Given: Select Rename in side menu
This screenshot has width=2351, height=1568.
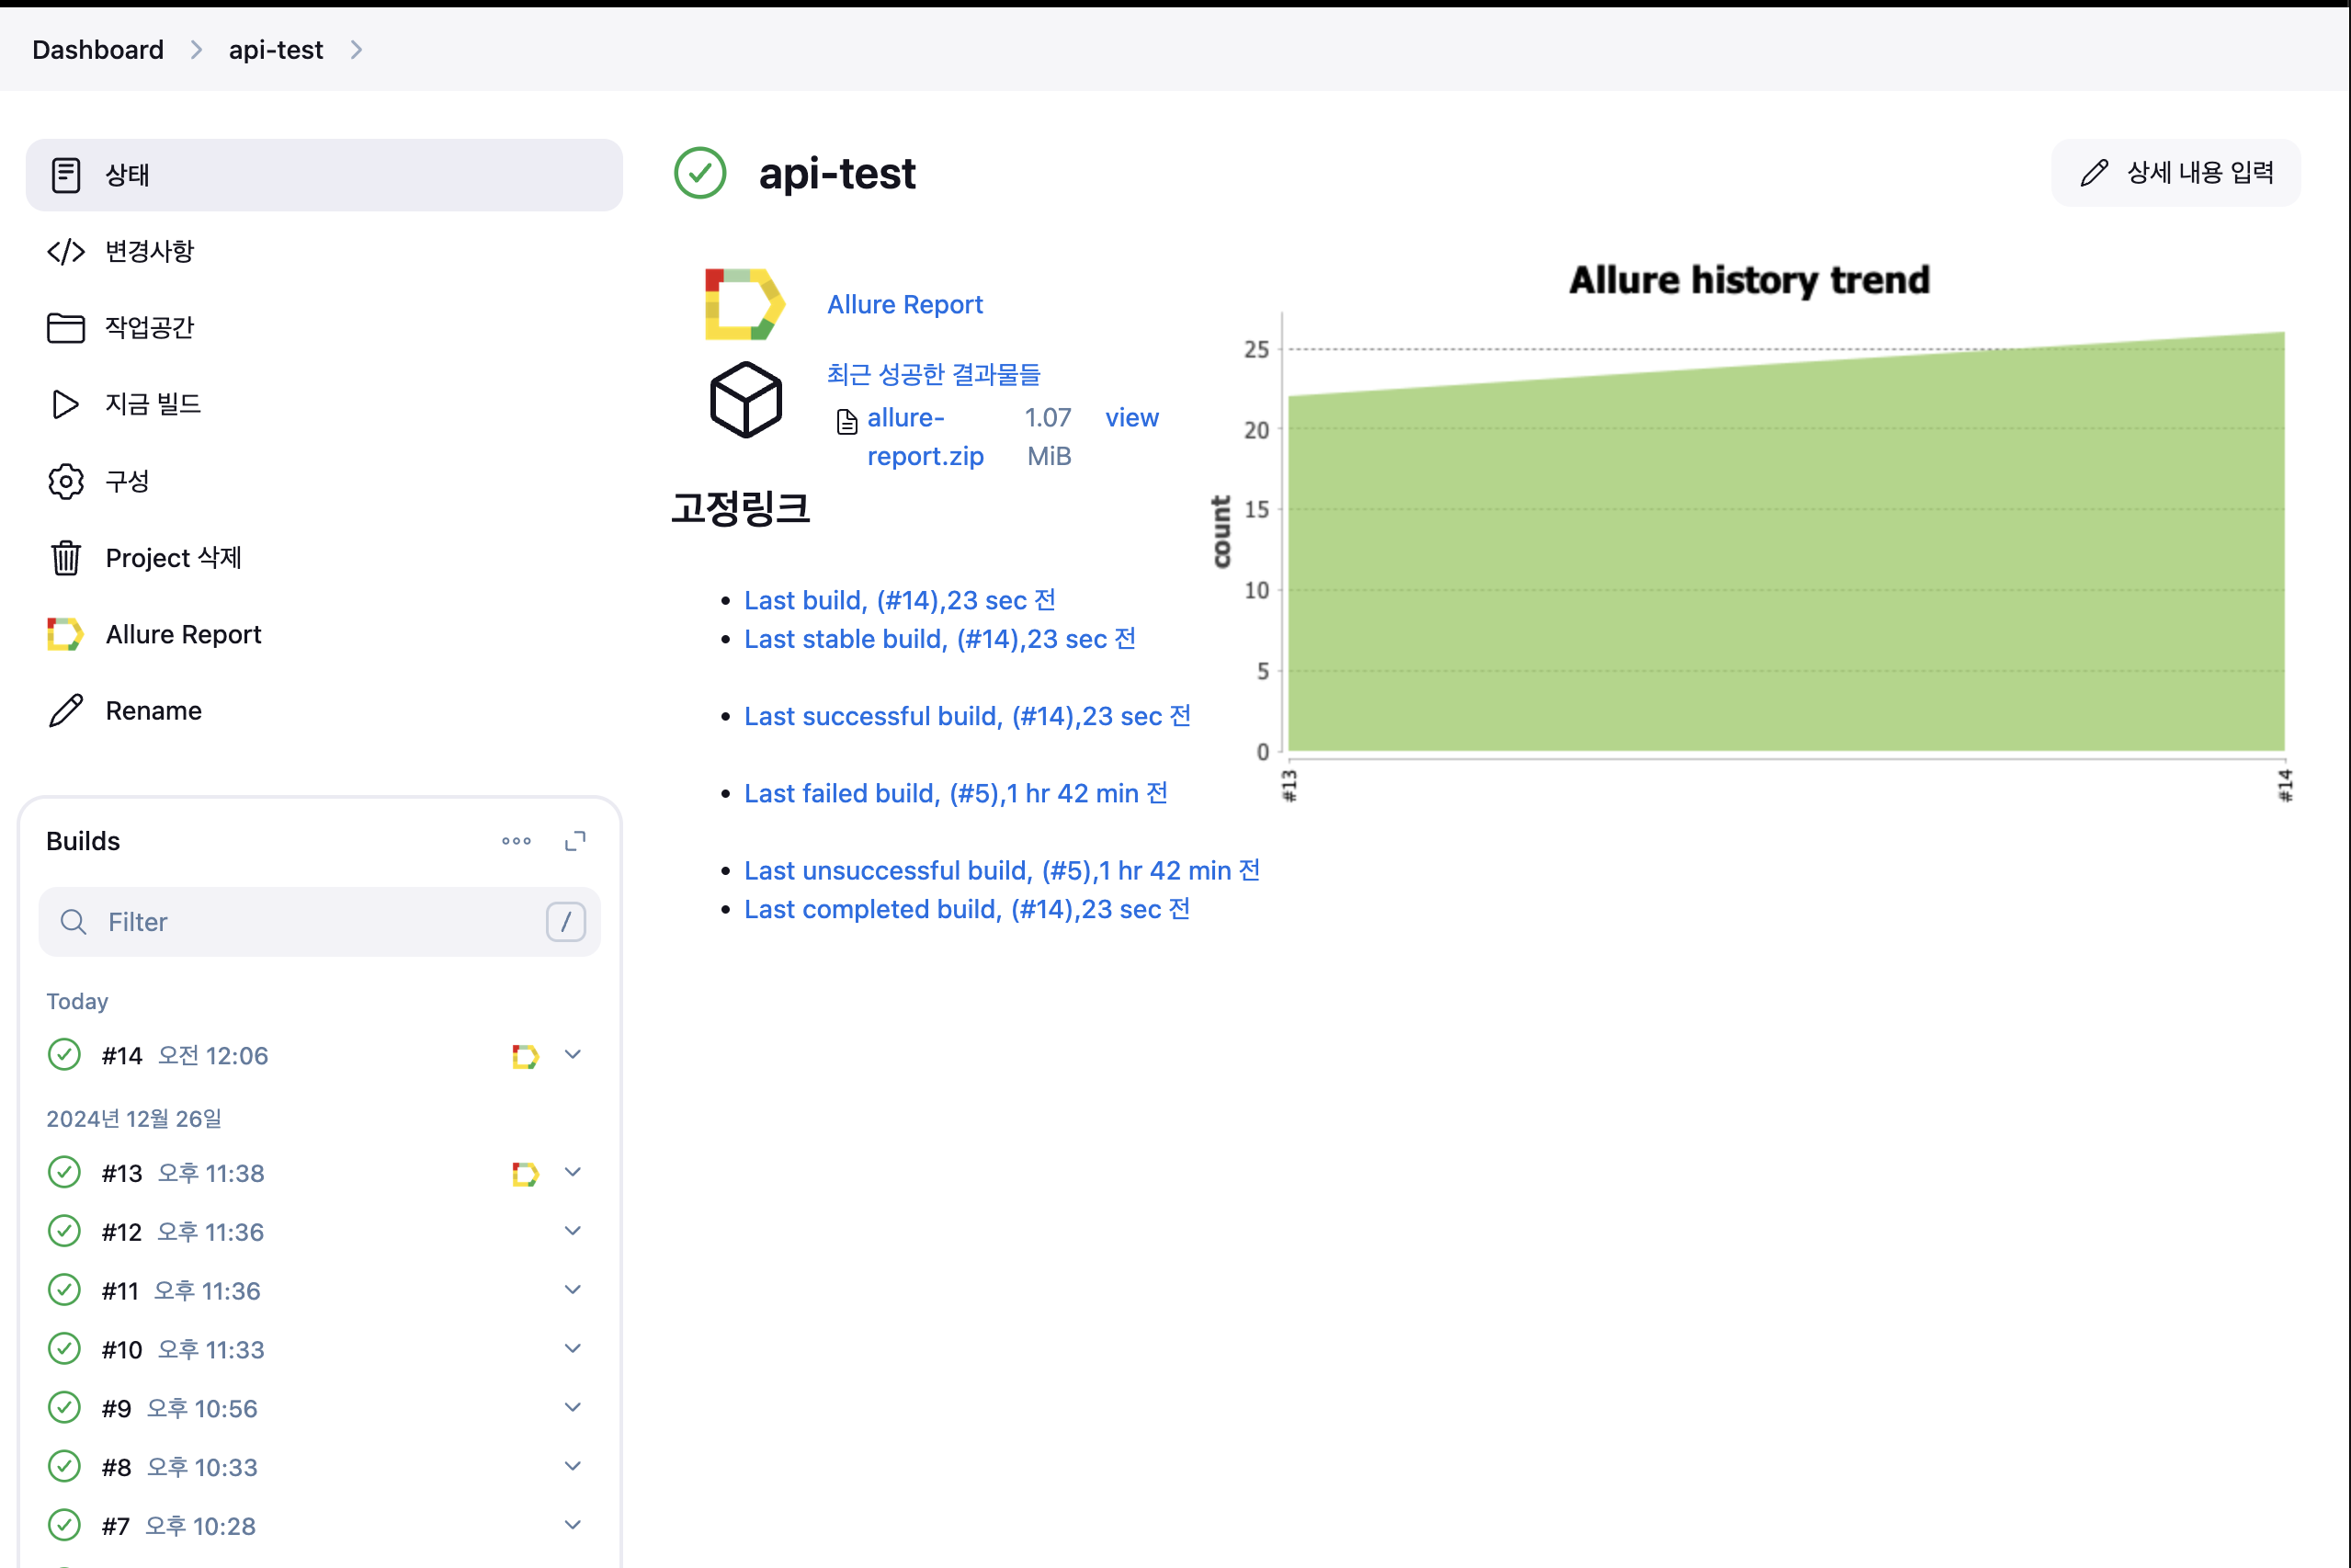Looking at the screenshot, I should pos(324,711).
